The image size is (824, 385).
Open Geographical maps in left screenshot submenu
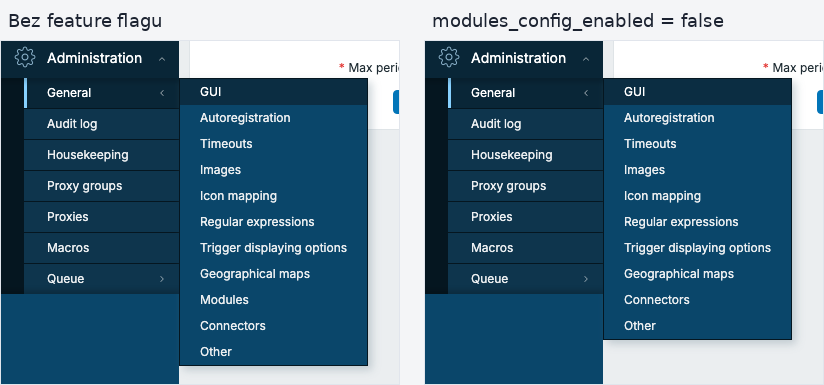(x=273, y=274)
